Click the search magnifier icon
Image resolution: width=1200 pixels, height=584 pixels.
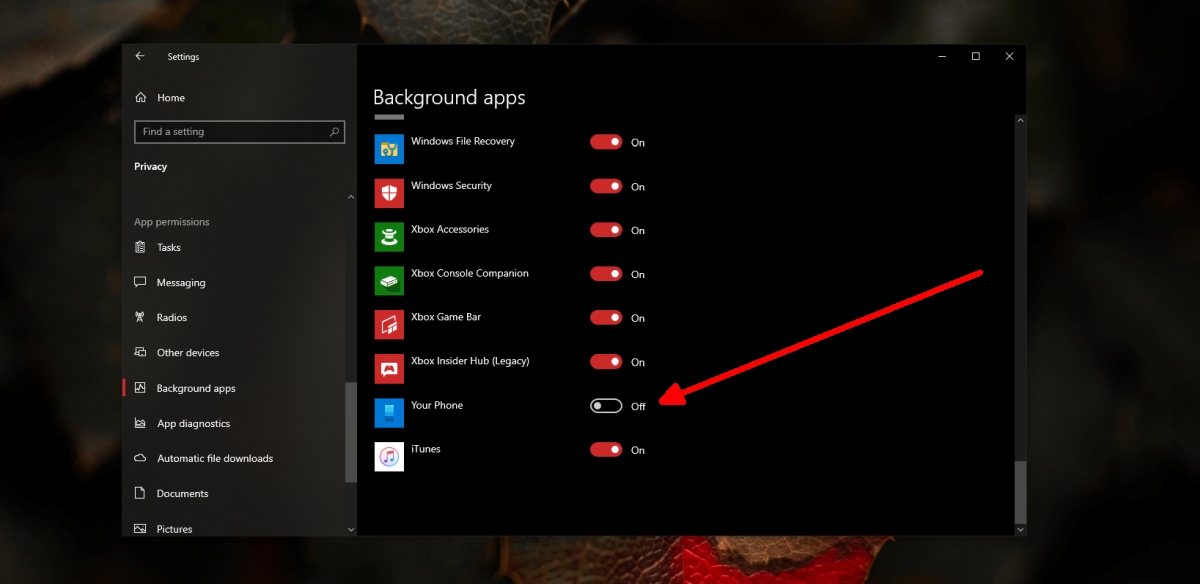(x=335, y=132)
